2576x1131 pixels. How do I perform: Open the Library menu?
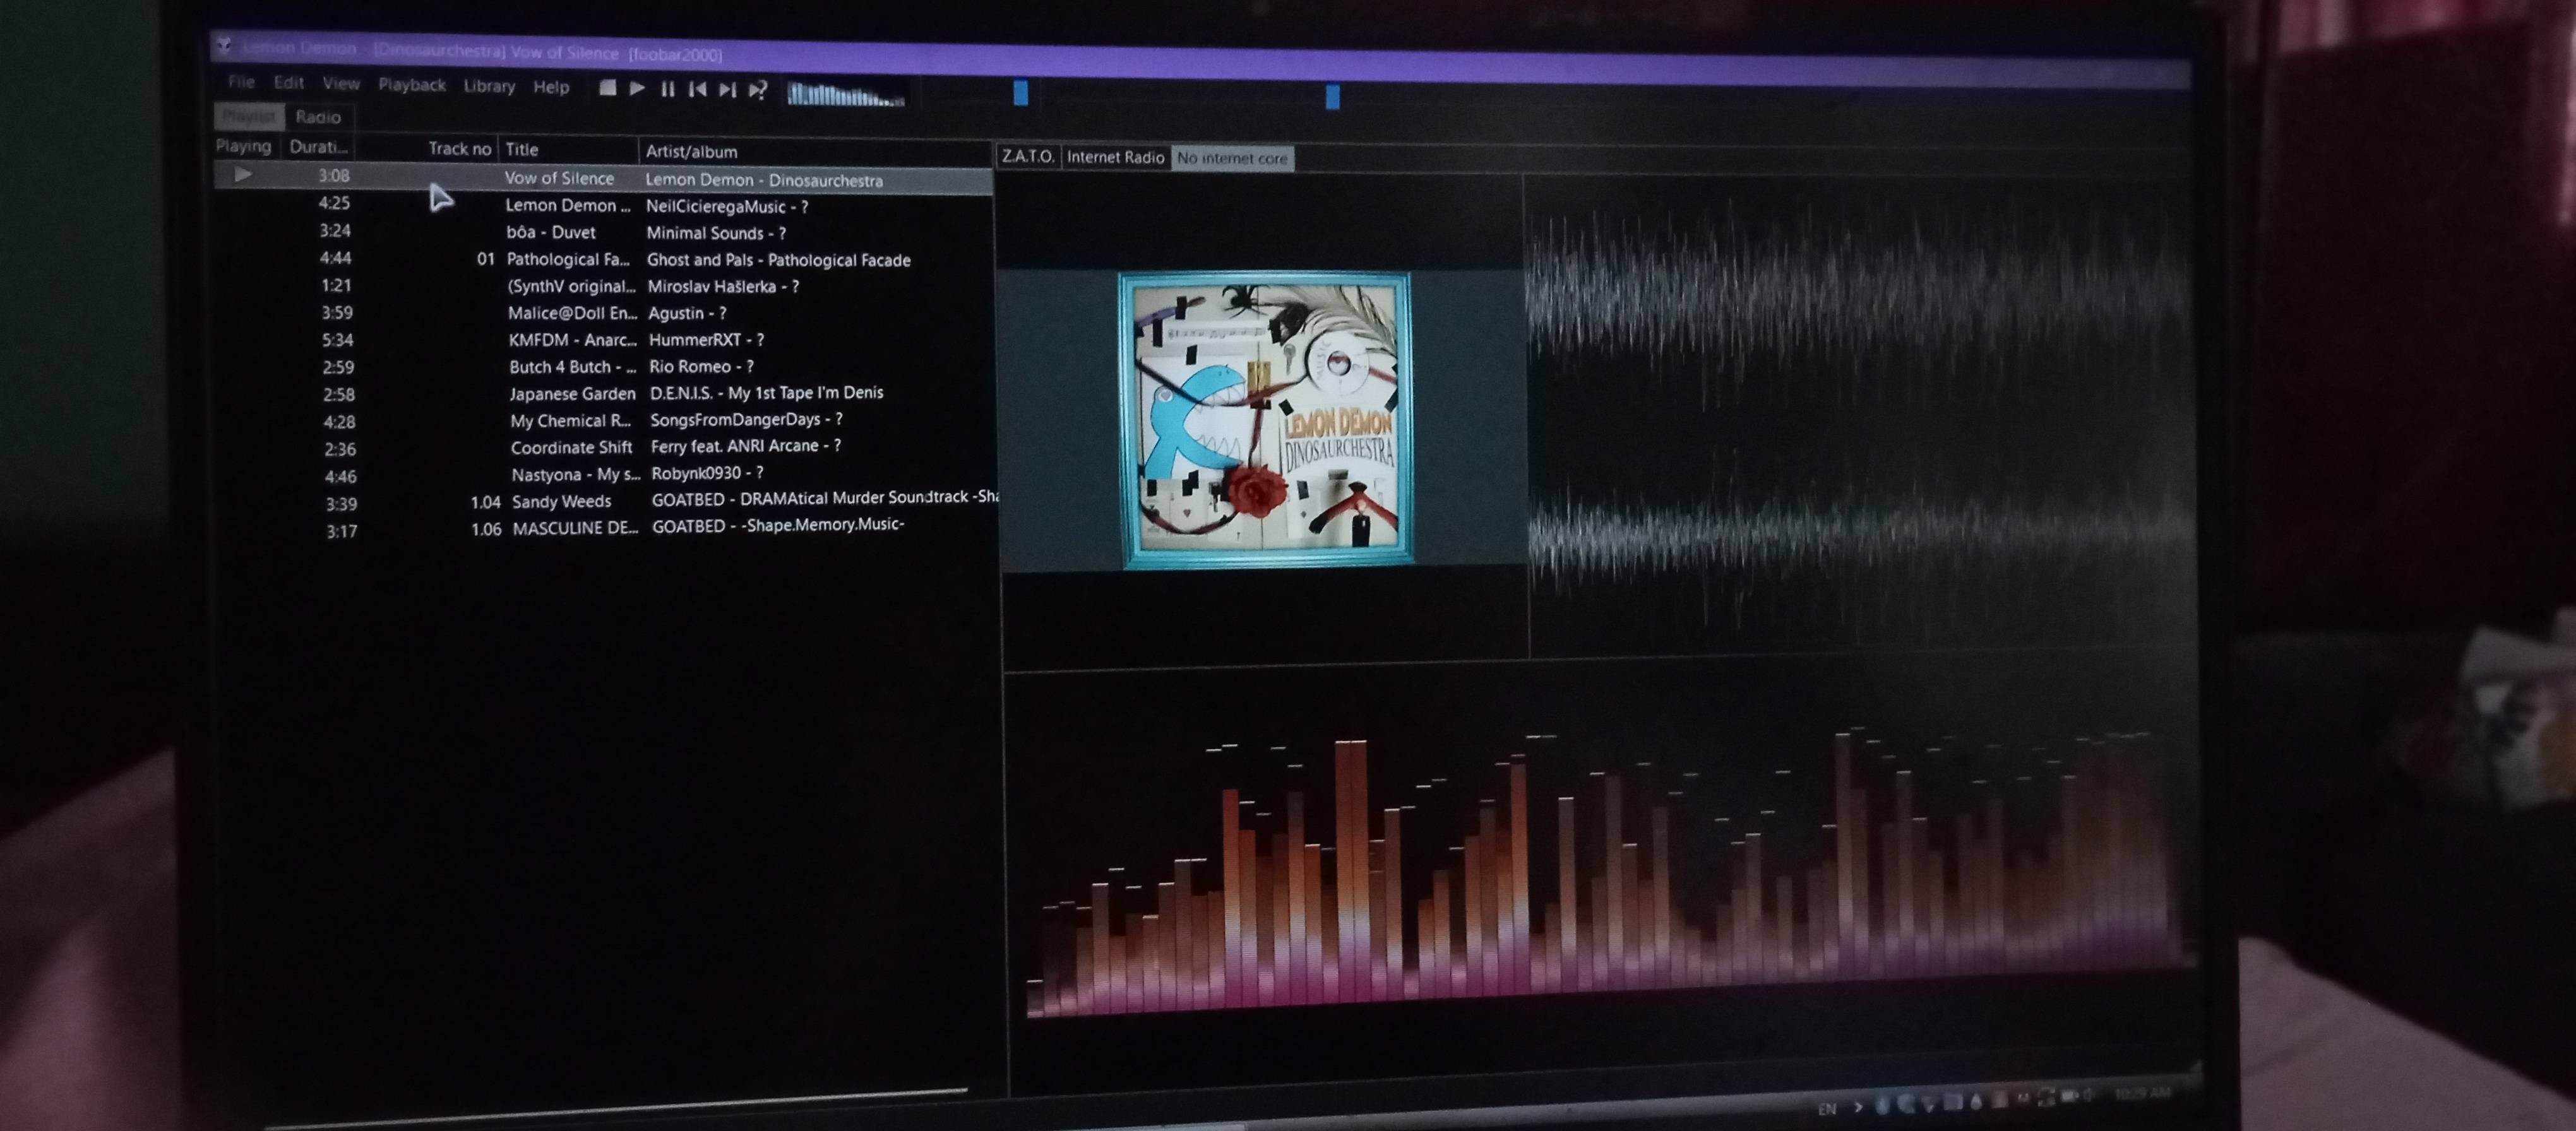click(x=489, y=86)
